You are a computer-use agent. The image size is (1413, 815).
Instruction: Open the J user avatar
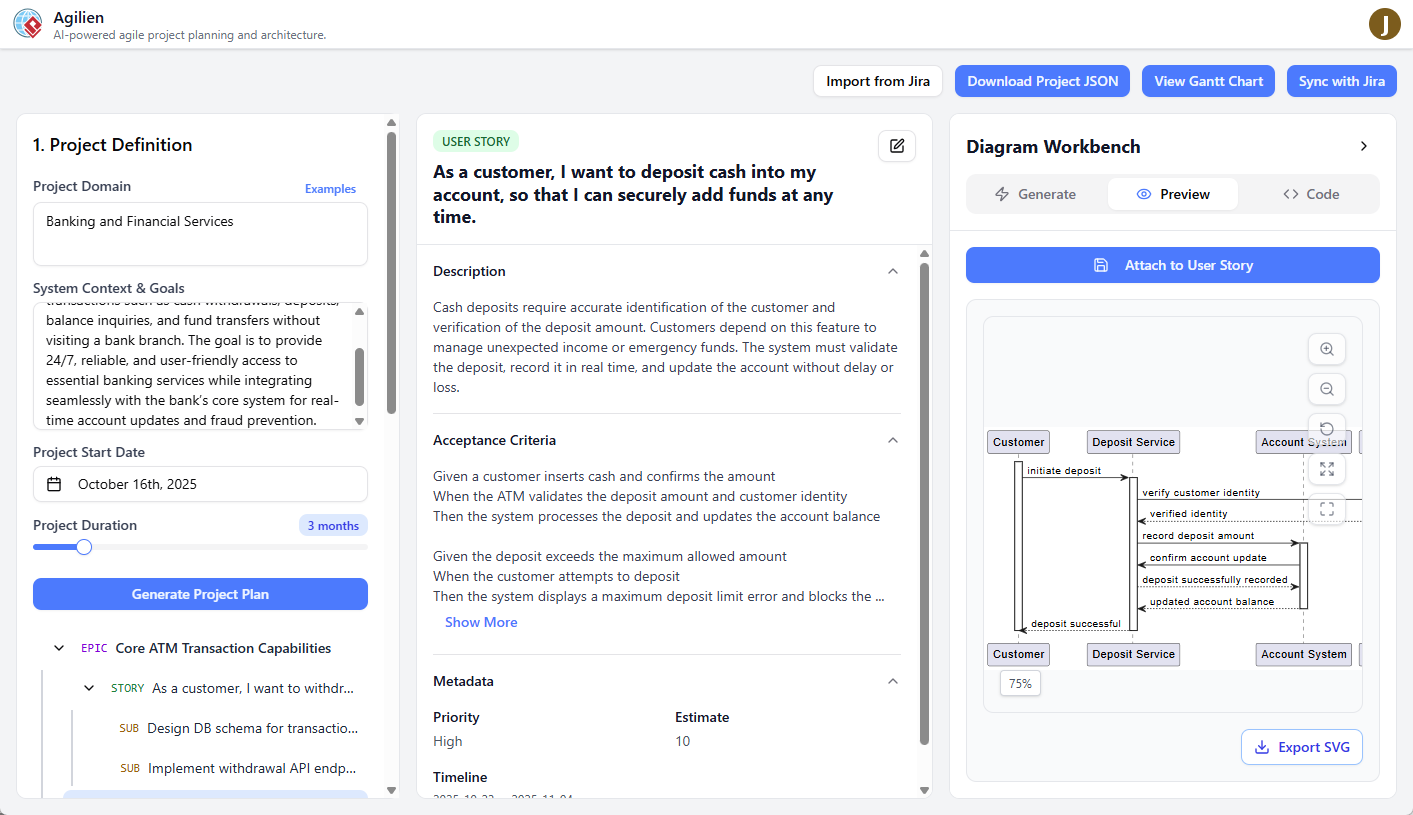tap(1385, 23)
